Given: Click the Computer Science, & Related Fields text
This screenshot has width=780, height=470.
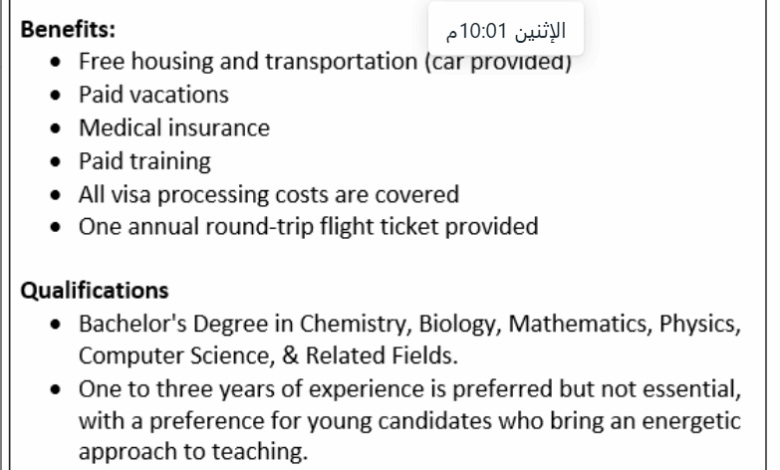Looking at the screenshot, I should click(268, 356).
